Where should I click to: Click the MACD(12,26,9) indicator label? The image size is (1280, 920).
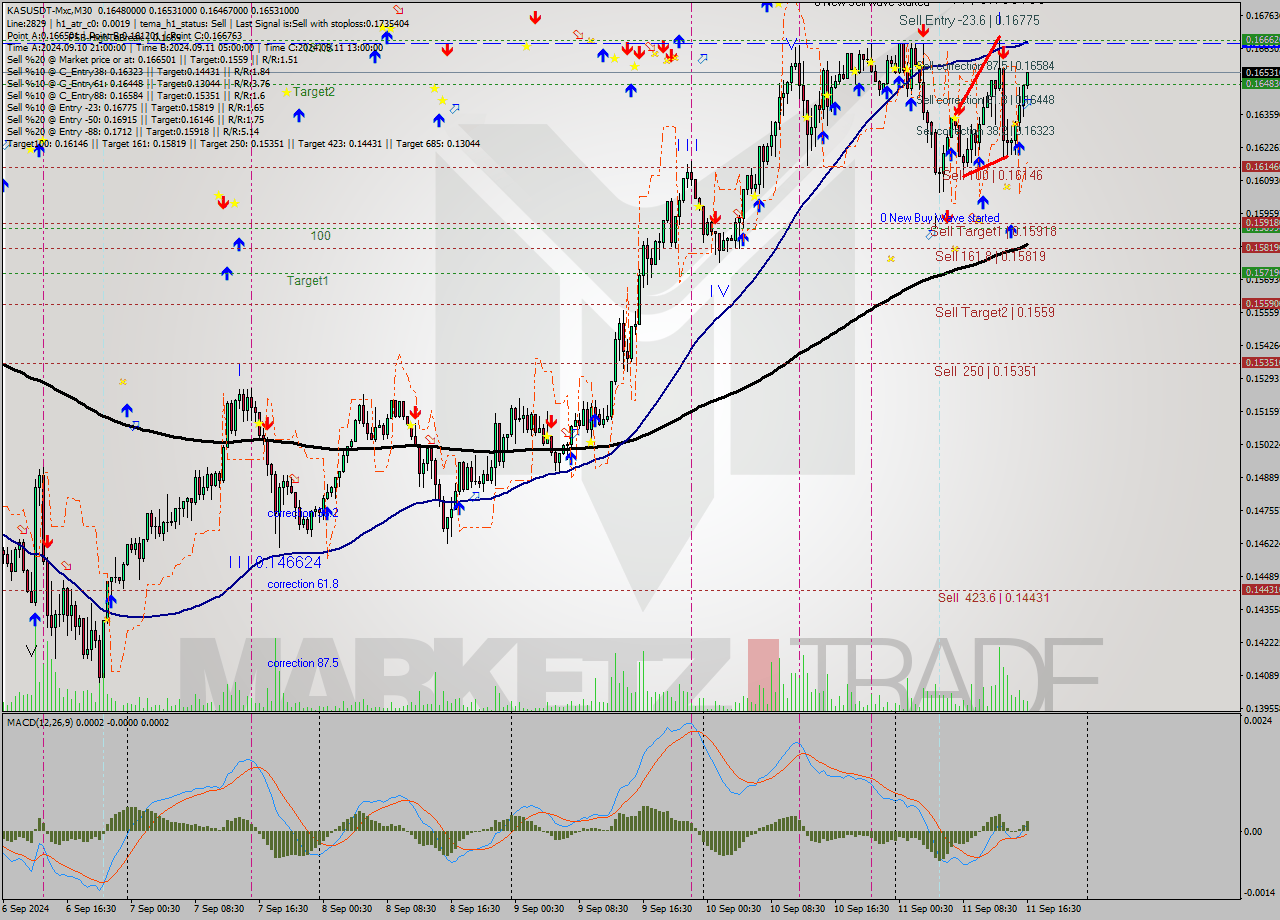[x=88, y=722]
